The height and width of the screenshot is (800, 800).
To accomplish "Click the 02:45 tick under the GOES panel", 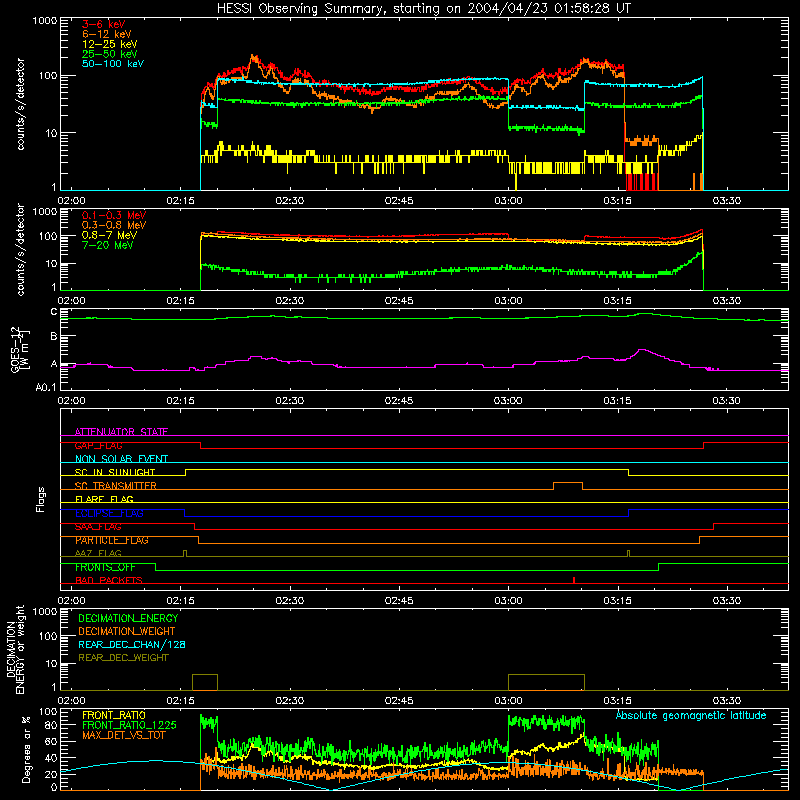I will pos(399,401).
